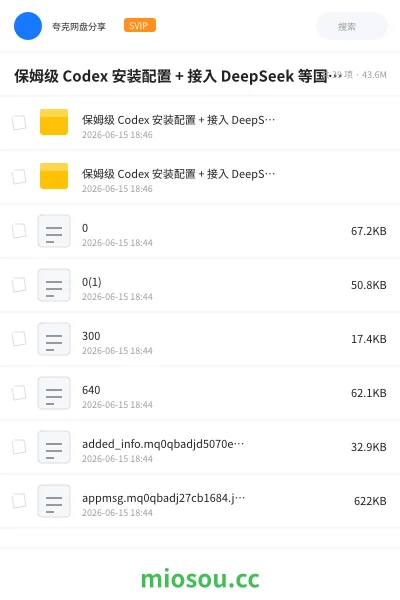Open added_info.mq0qbadjd5070e… file name

click(x=163, y=444)
